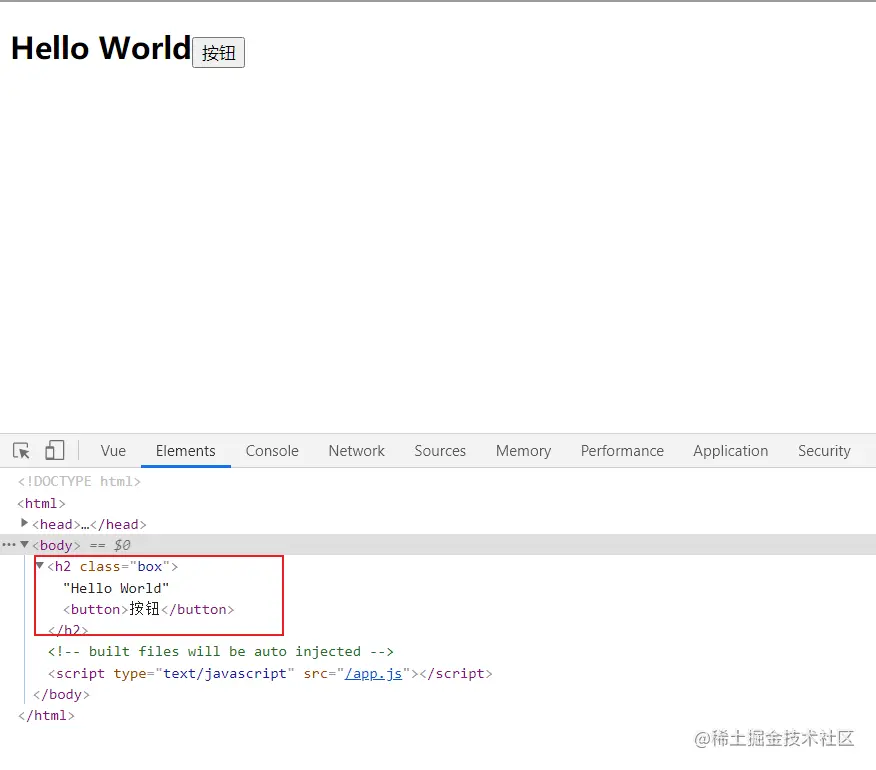Screen dimensions: 876x770
Task: Select the <body> element row
Action: click(438, 545)
